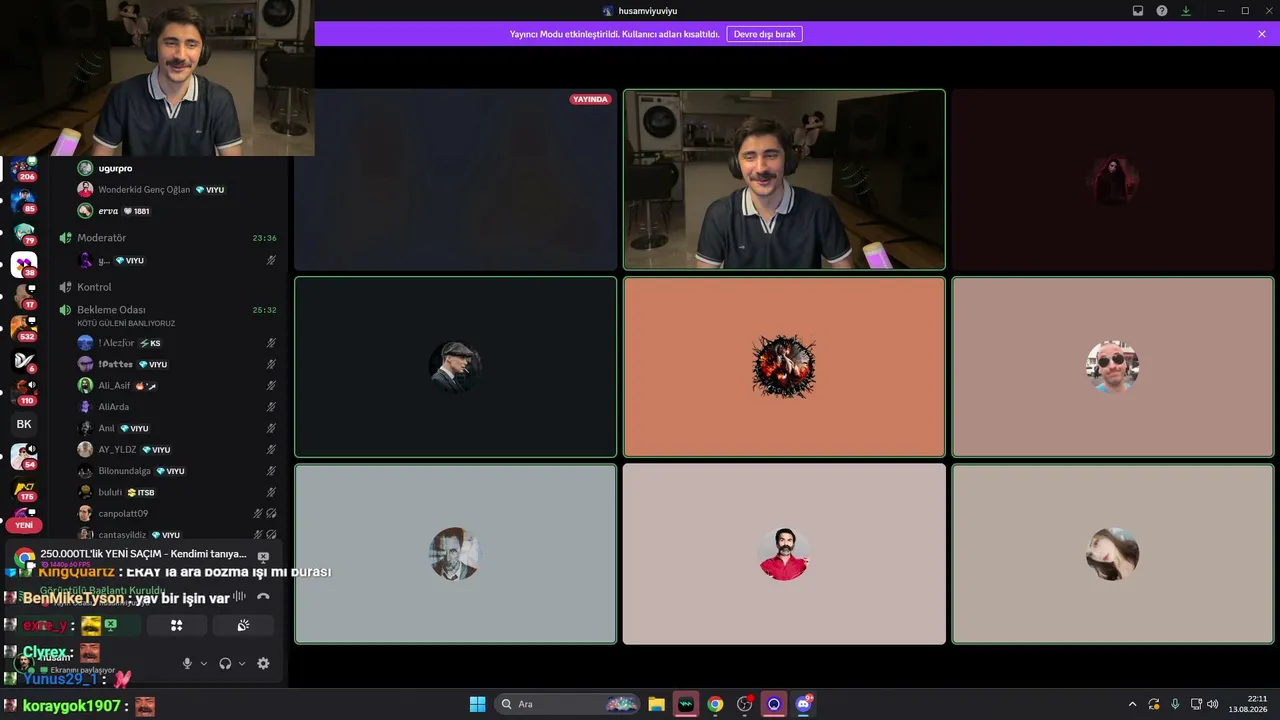Viewport: 1280px width, 720px height.
Task: Open the server with badge 6
Action: (24, 361)
